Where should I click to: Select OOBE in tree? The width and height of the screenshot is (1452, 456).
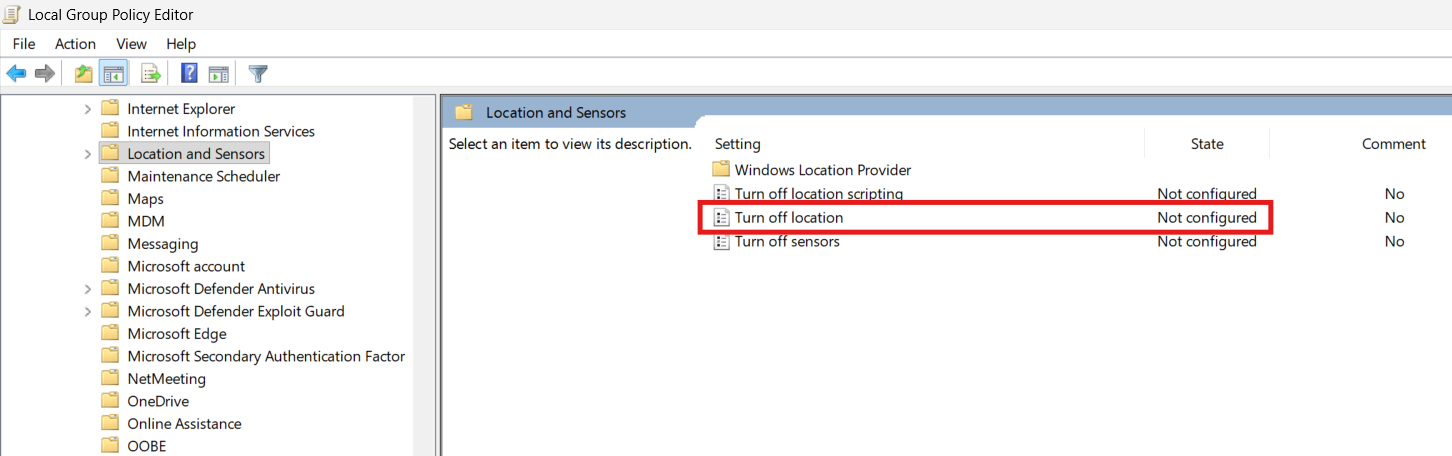pyautogui.click(x=147, y=446)
